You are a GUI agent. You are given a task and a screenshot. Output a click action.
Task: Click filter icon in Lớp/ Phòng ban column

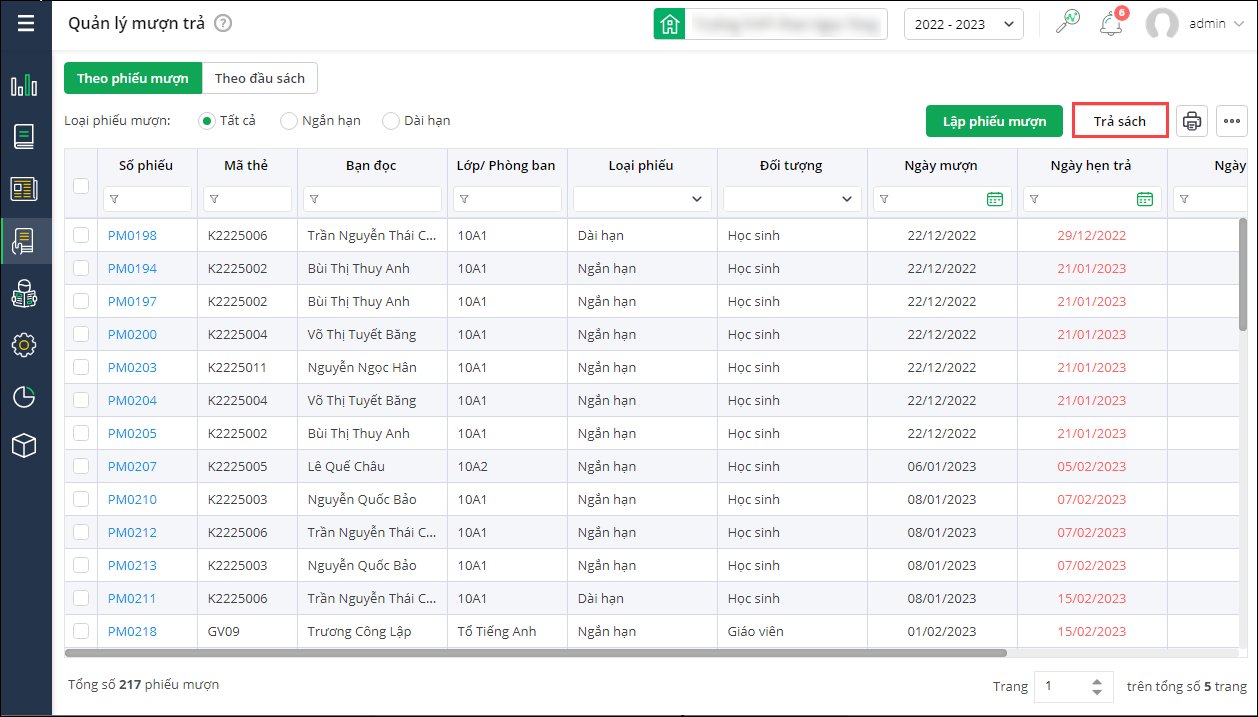click(464, 200)
